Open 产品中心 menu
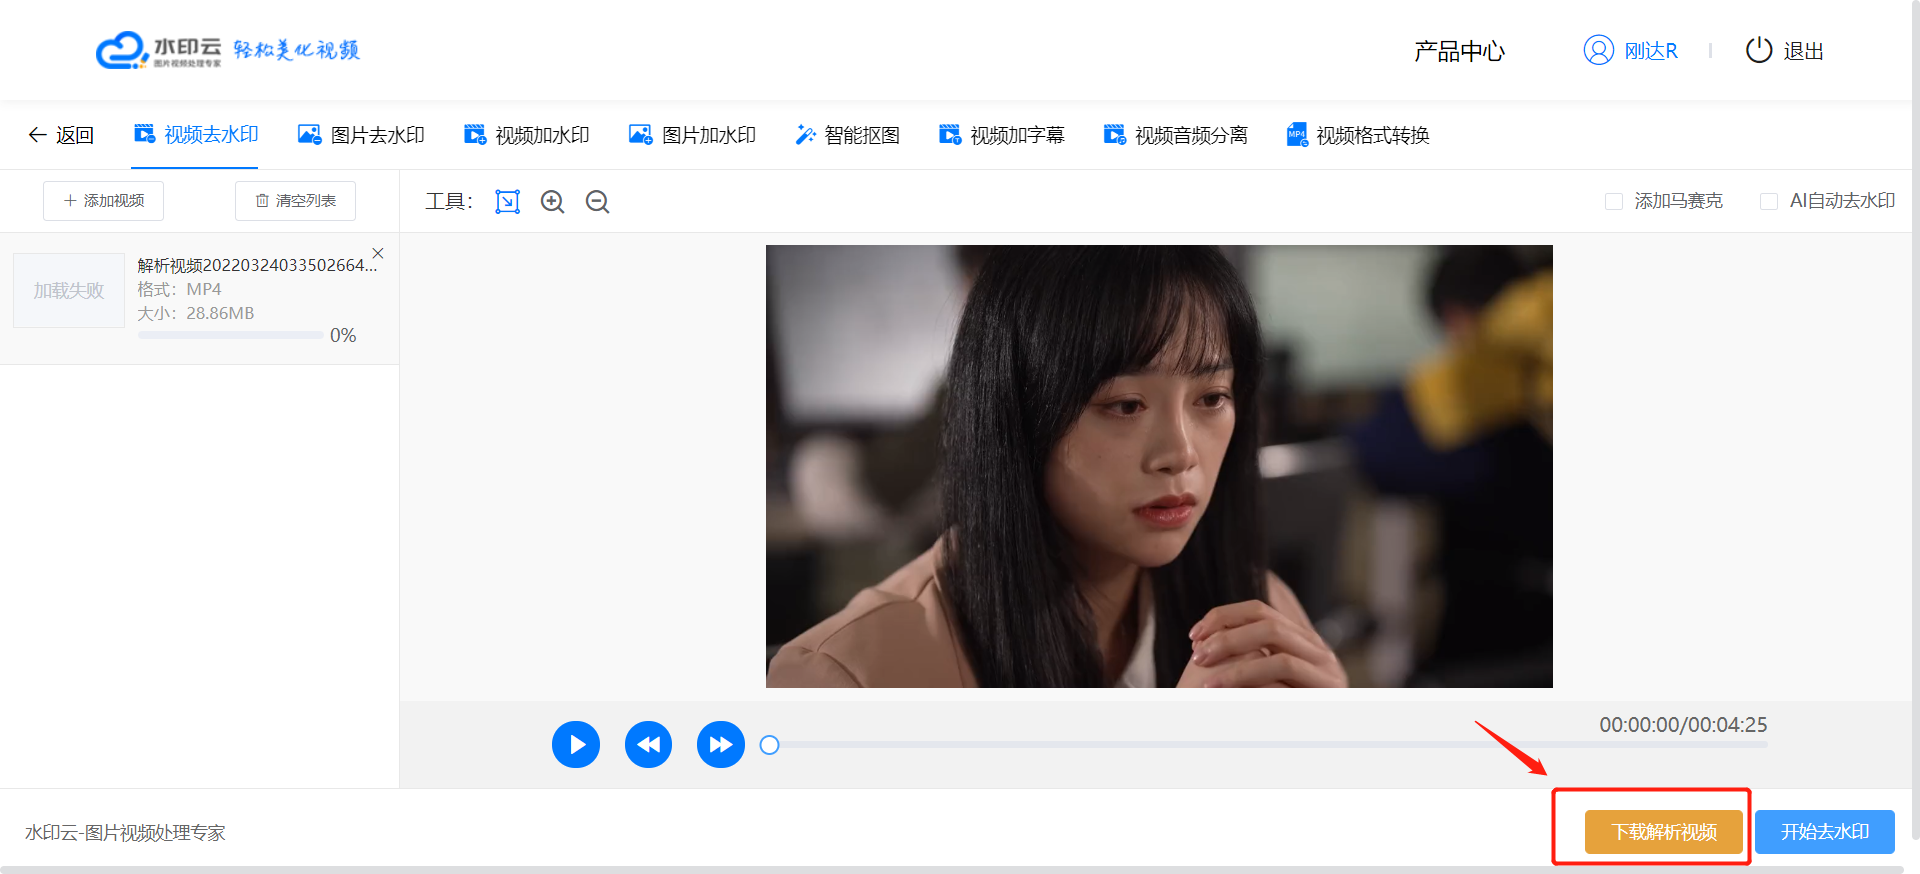The image size is (1920, 874). [1459, 51]
